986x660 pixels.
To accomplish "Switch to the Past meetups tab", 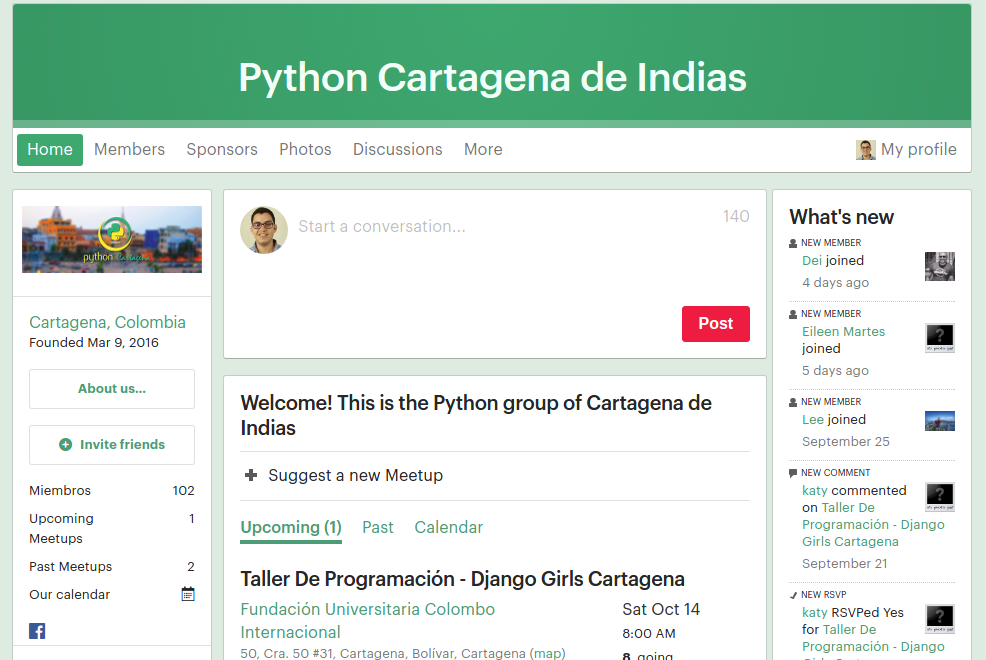I will point(377,527).
